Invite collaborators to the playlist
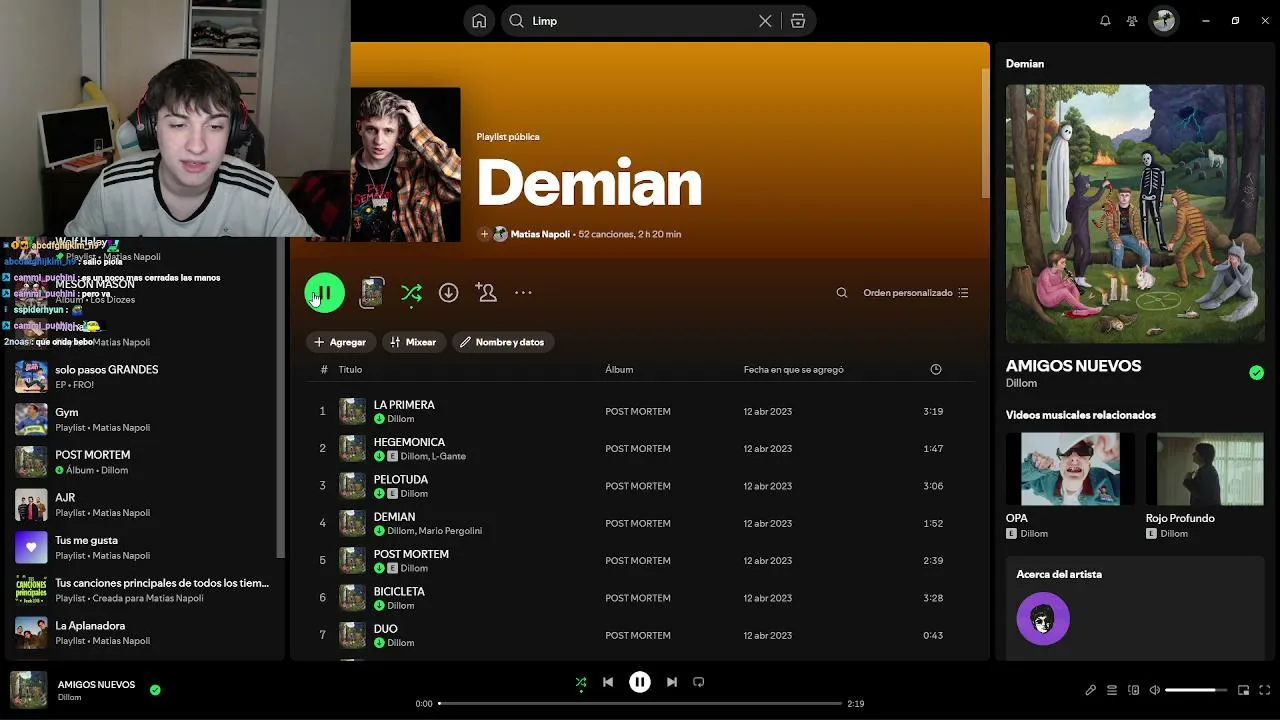The width and height of the screenshot is (1280, 720). 487,293
